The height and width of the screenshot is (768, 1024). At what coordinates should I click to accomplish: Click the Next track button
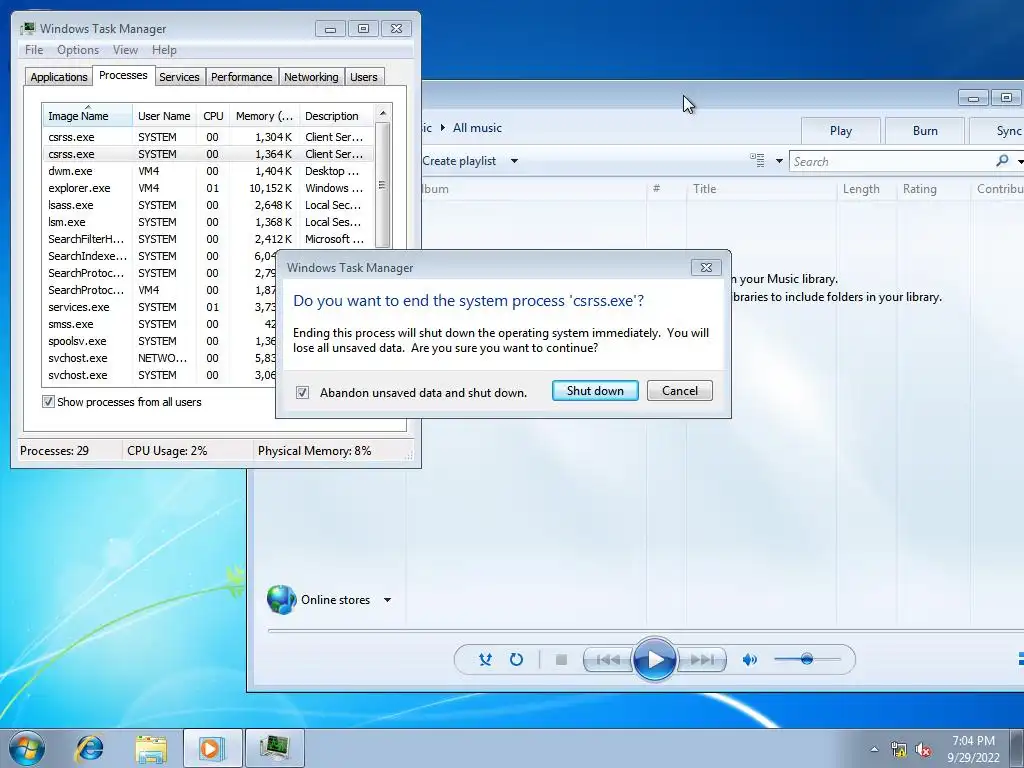703,660
